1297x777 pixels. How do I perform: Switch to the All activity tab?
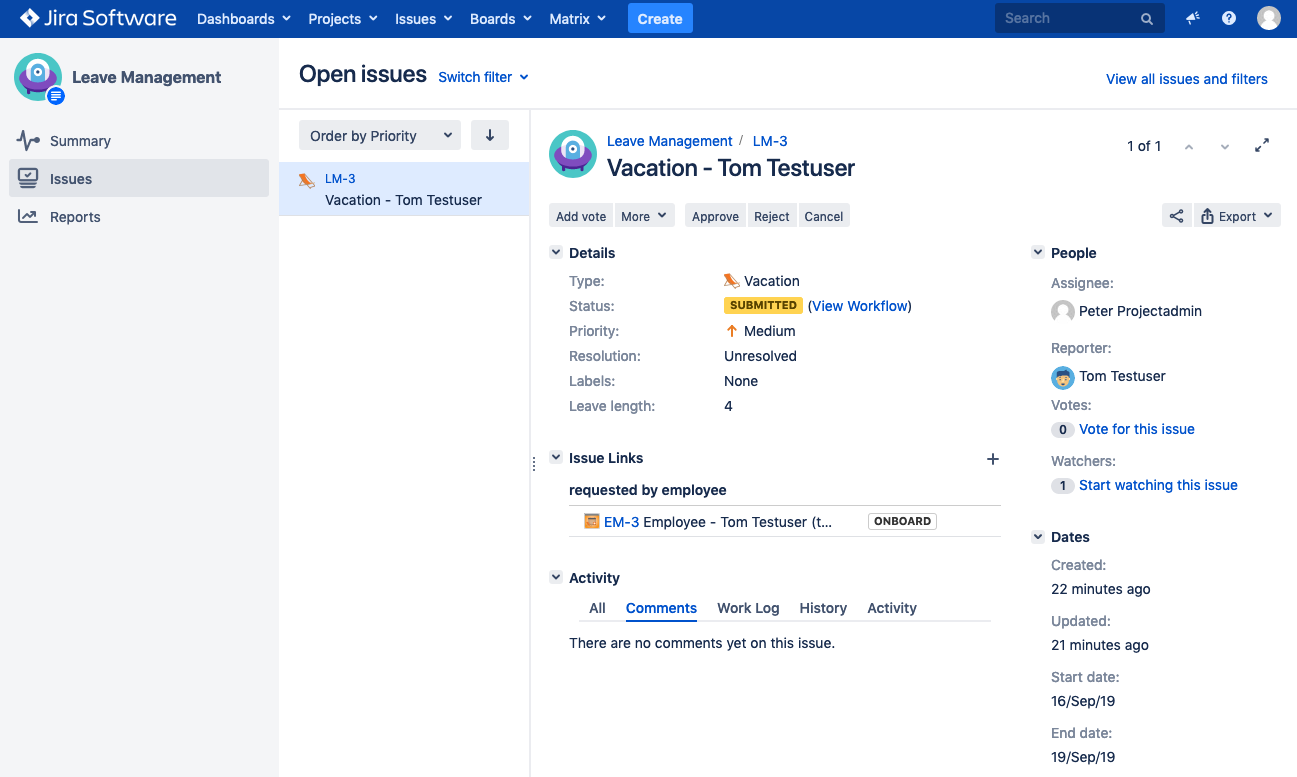(597, 608)
